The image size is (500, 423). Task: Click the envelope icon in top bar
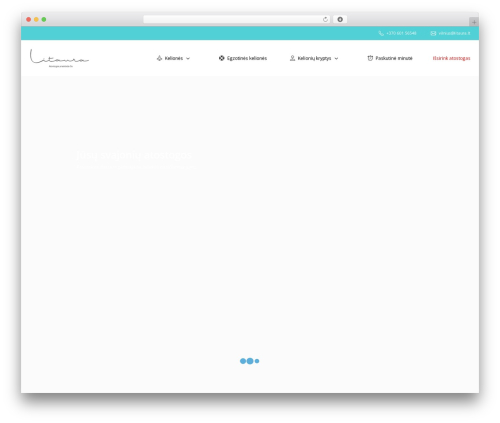pyautogui.click(x=433, y=33)
